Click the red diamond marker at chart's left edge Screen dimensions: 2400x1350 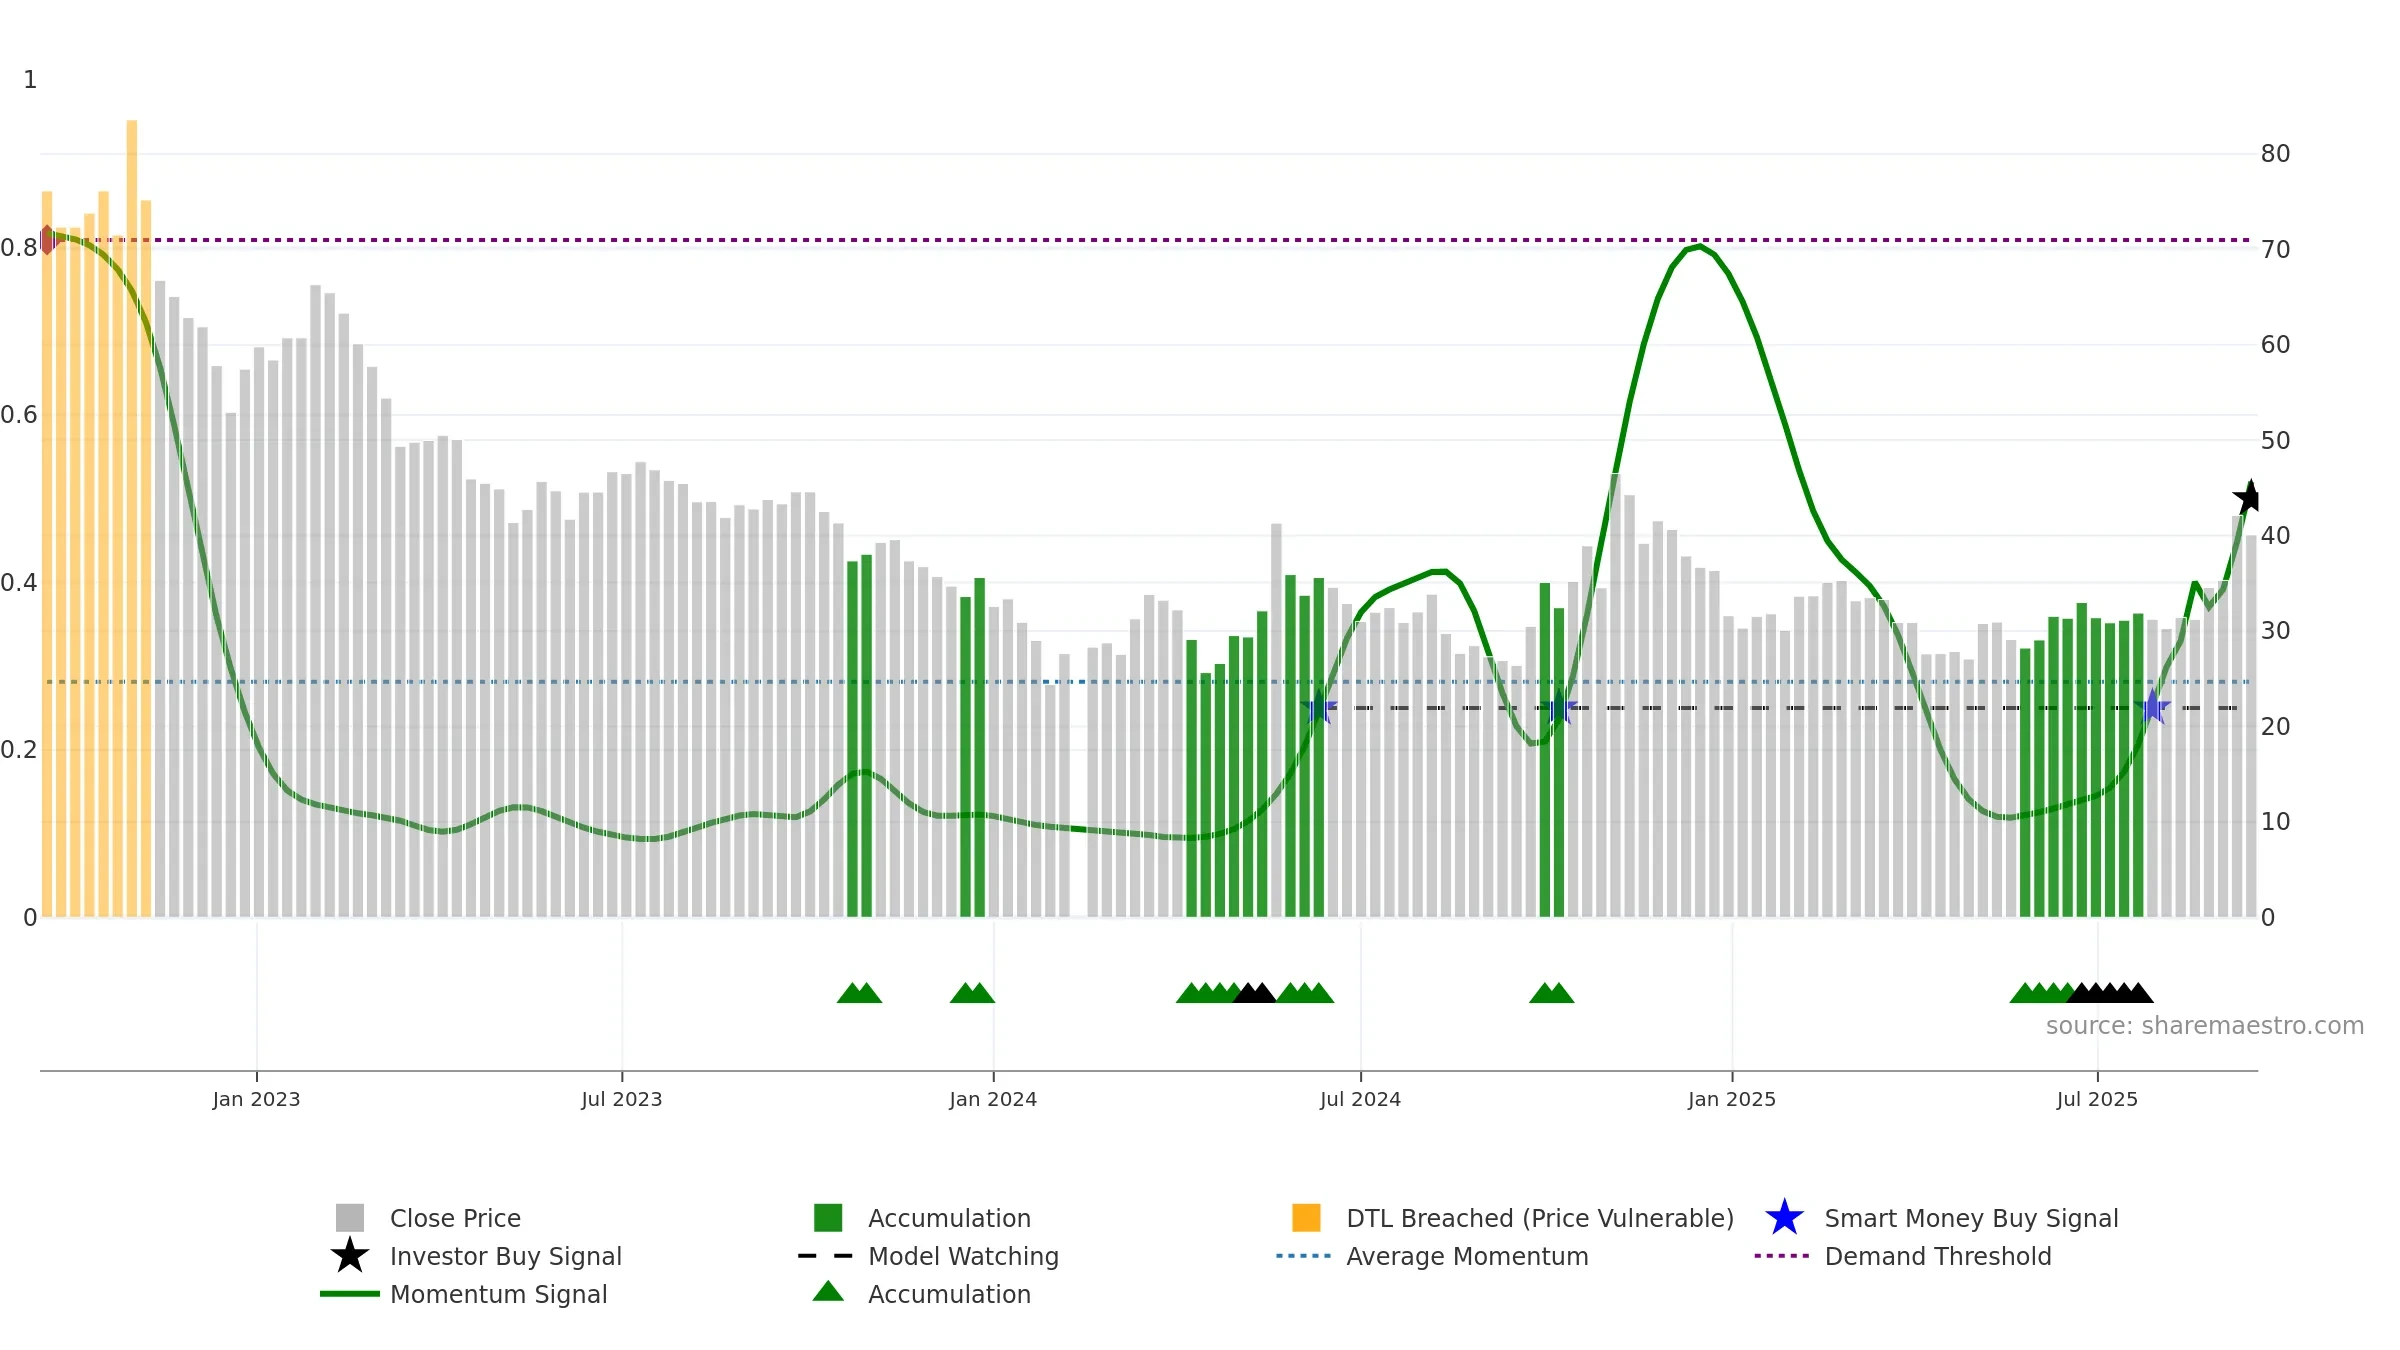(x=47, y=240)
